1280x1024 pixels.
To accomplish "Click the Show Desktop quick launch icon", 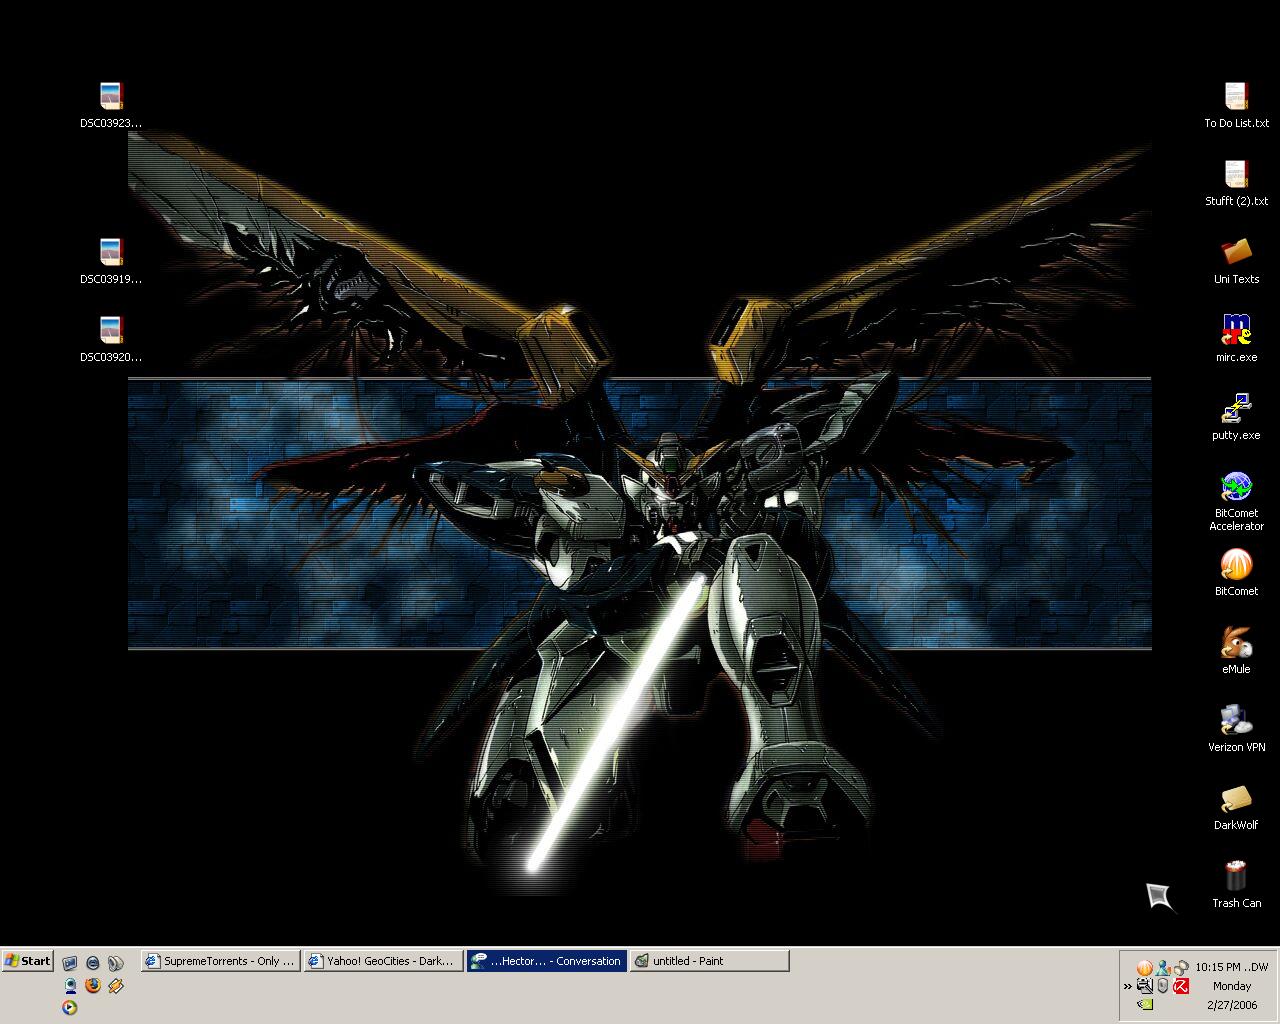I will pos(70,963).
